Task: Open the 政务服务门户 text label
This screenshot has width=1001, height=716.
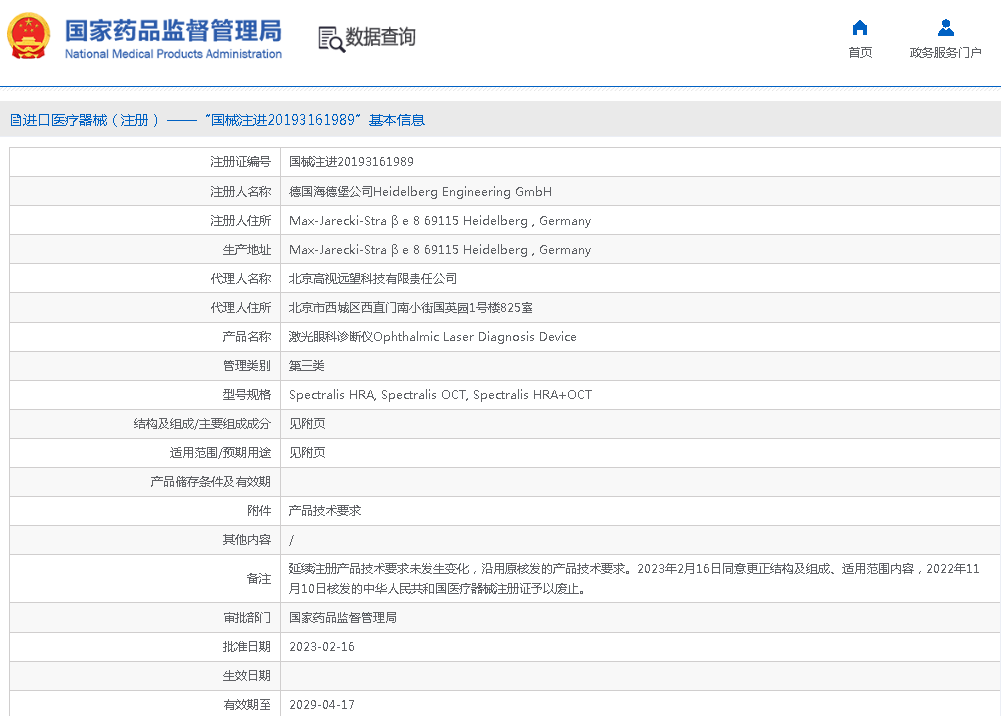Action: click(x=945, y=53)
